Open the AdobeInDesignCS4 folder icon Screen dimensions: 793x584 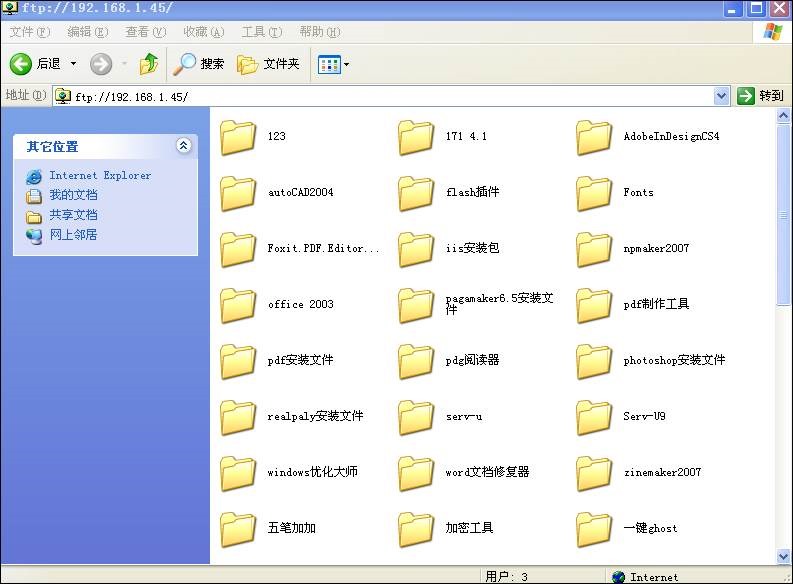594,137
